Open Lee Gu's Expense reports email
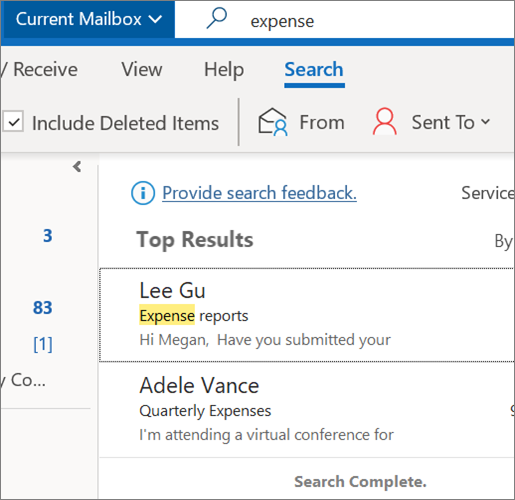The width and height of the screenshot is (515, 500). coord(307,315)
